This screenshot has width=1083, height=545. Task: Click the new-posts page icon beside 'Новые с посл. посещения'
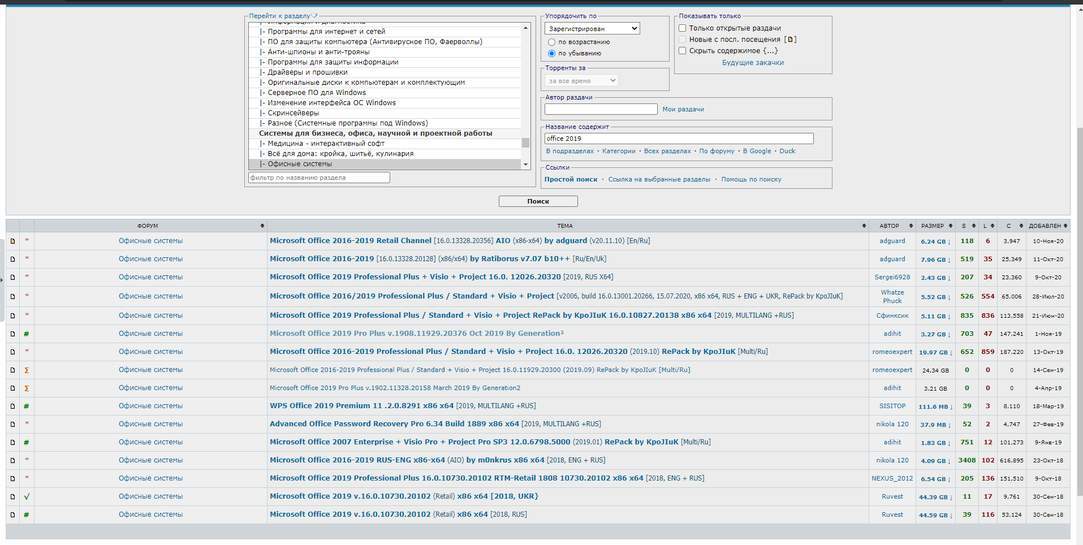pyautogui.click(x=790, y=39)
